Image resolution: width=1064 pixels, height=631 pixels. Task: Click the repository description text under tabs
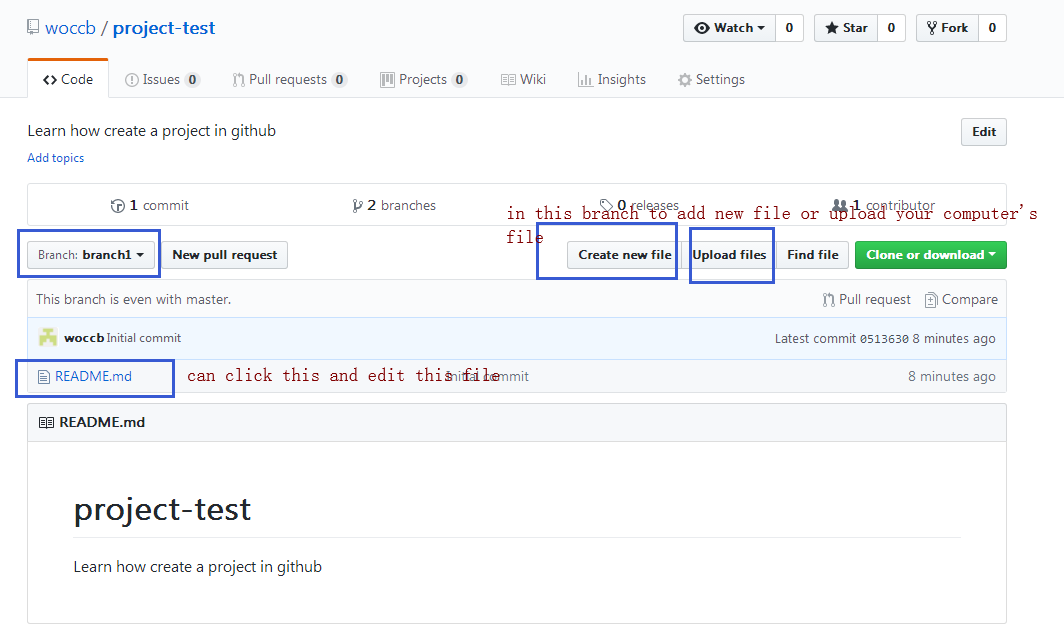tap(151, 131)
